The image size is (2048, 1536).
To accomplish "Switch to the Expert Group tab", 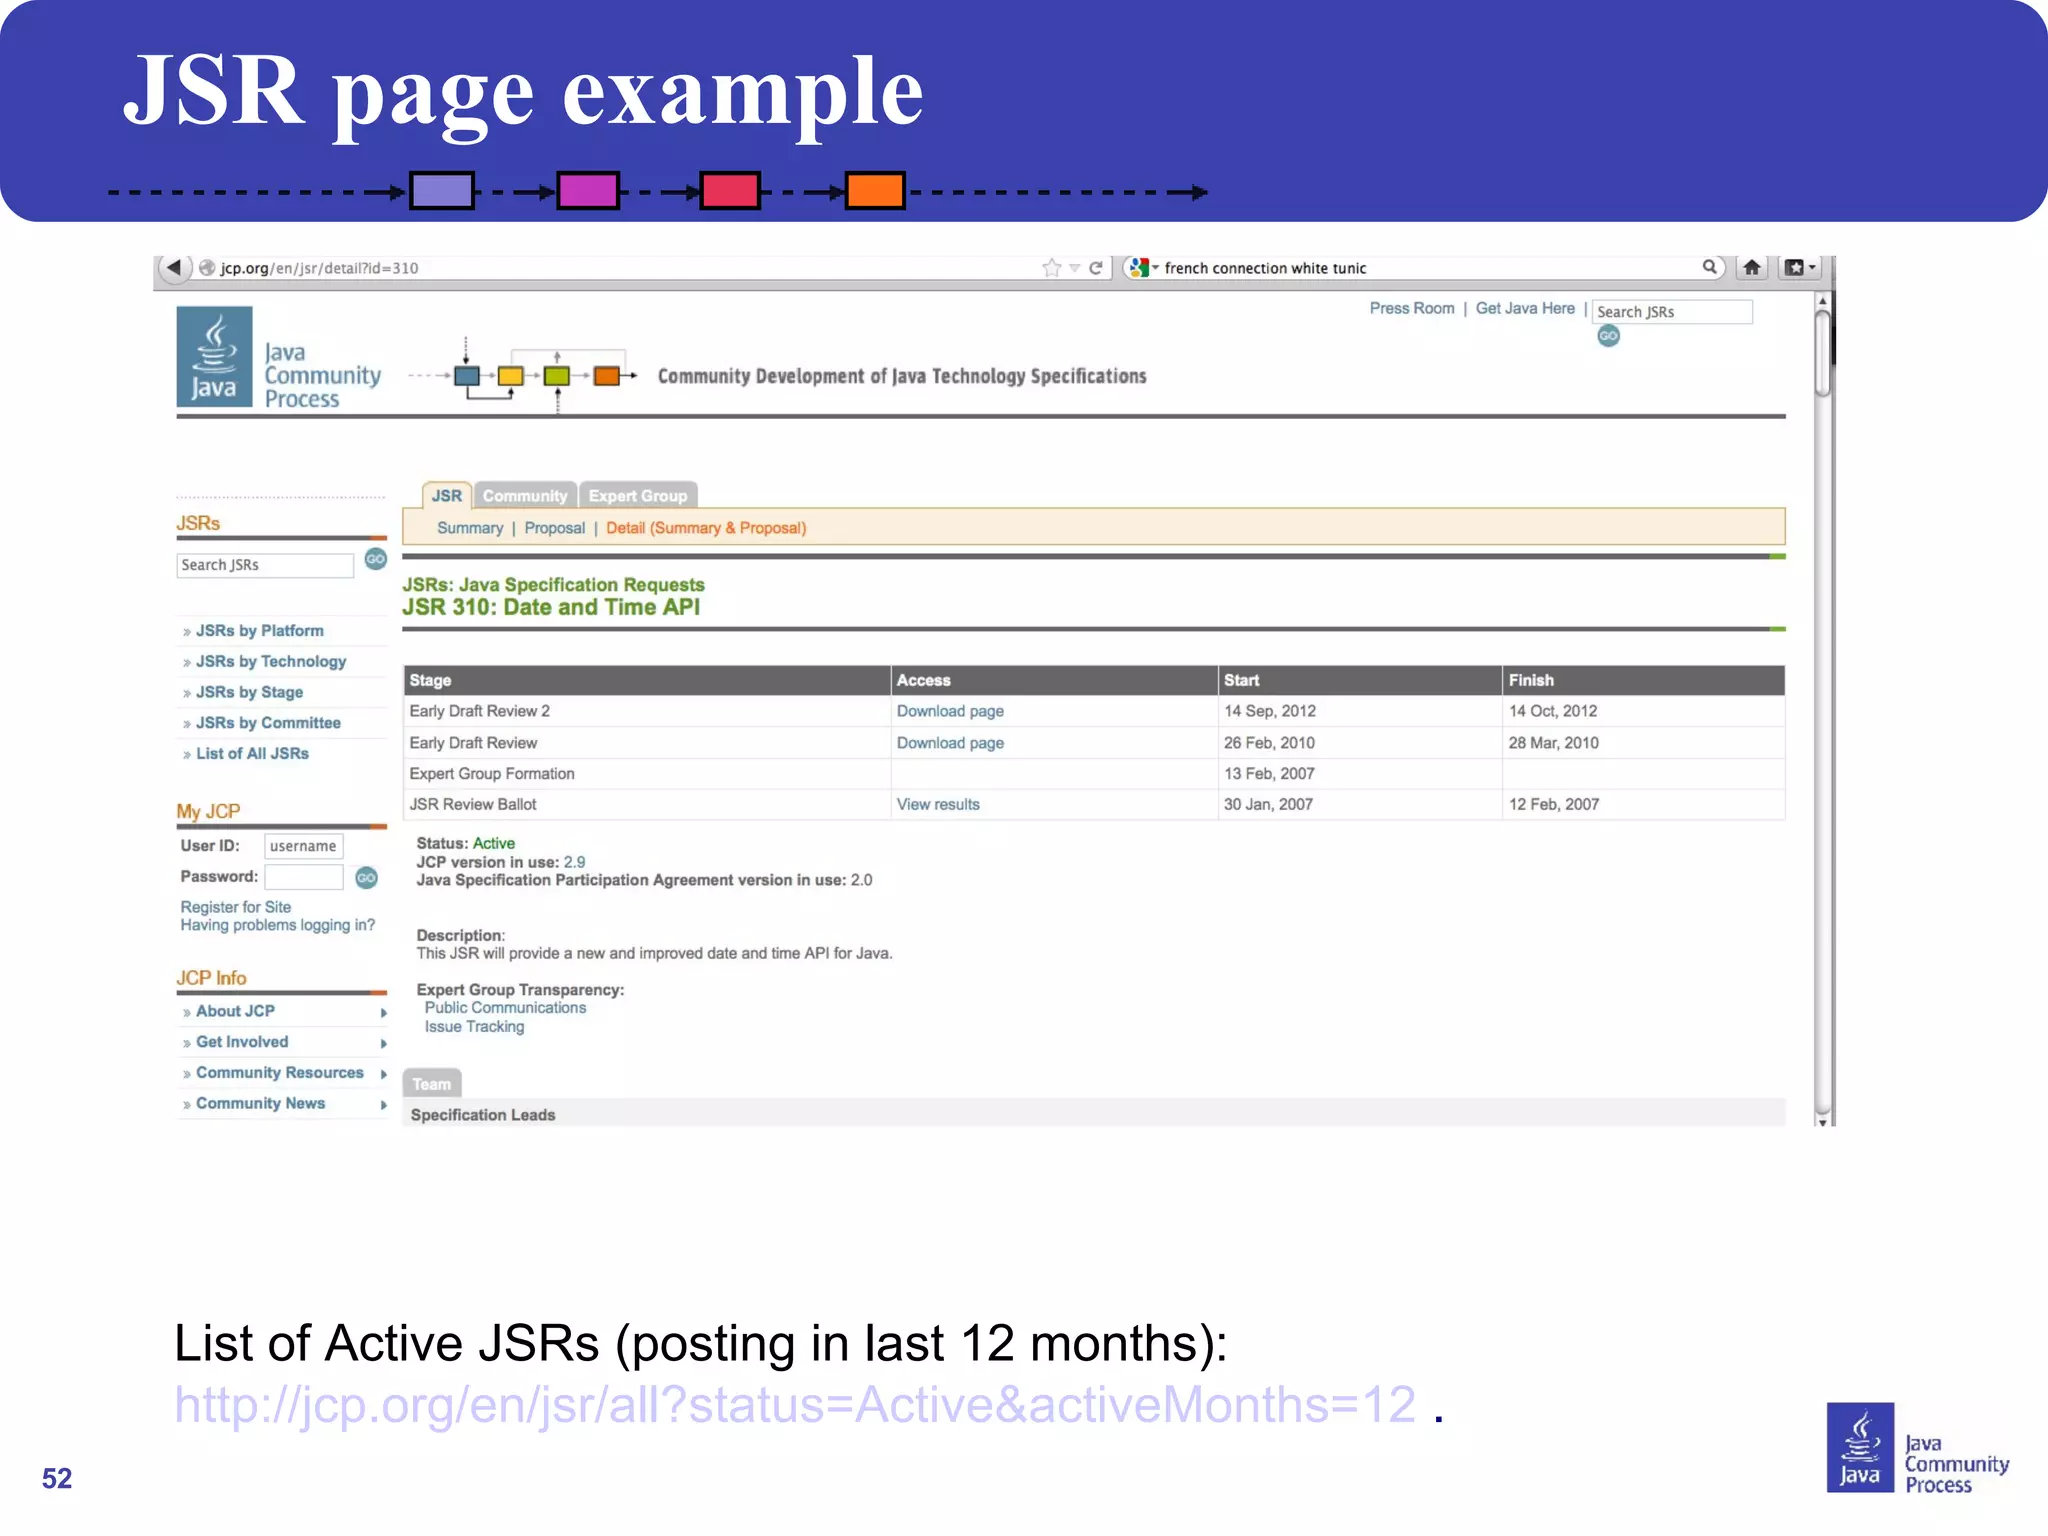I will (x=638, y=495).
